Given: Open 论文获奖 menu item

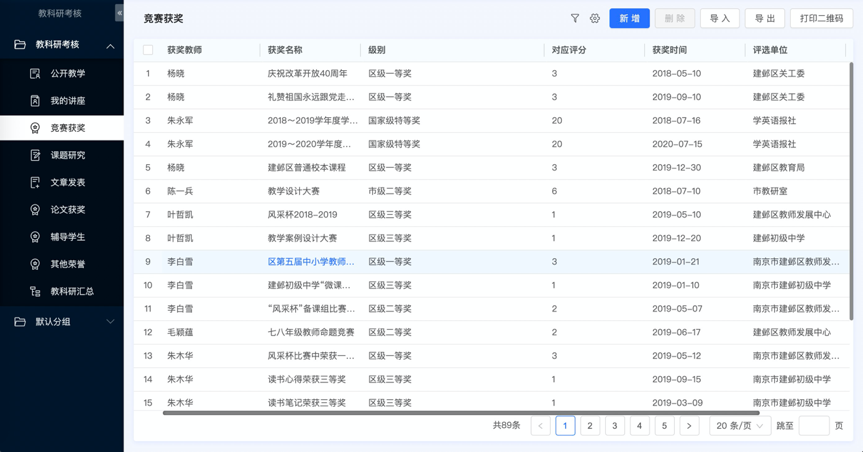Looking at the screenshot, I should pos(62,210).
